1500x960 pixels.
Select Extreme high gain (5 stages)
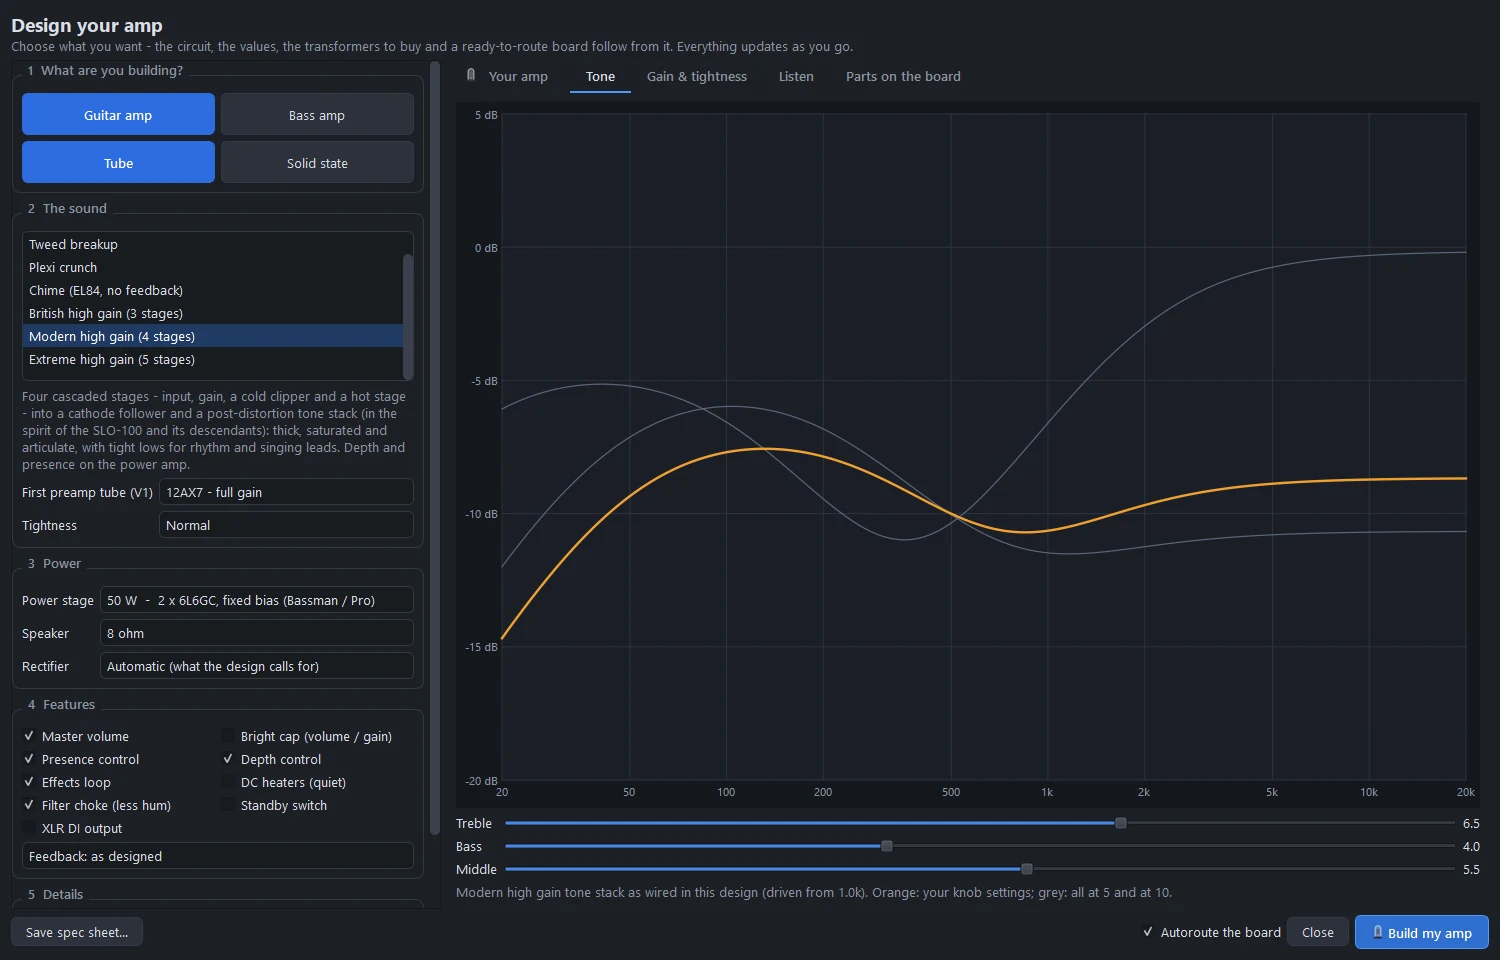tap(212, 359)
